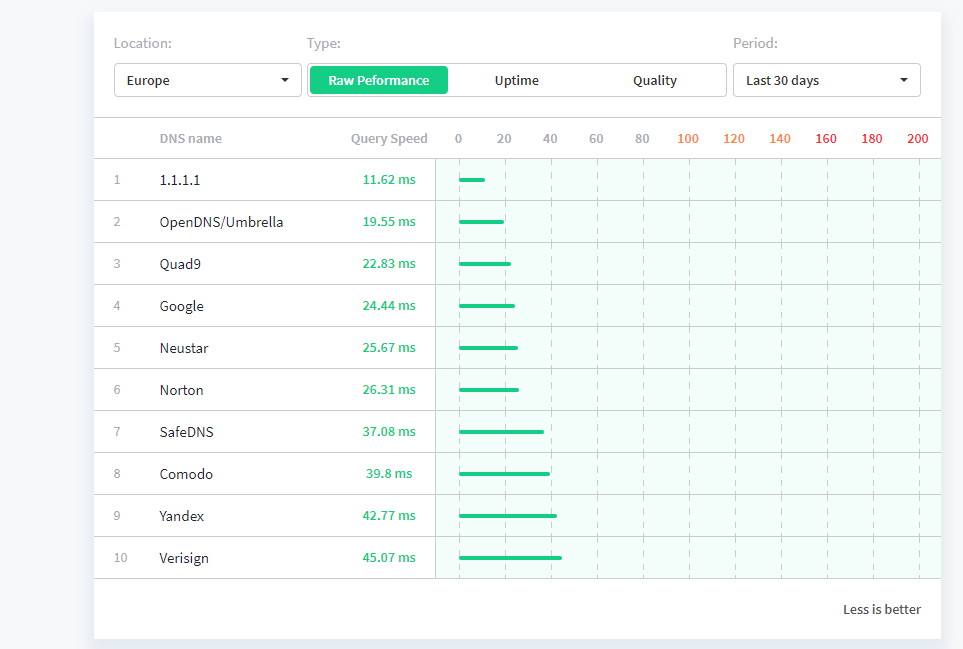Screen dimensions: 963x649
Task: Select the 1.1.1.1 DNS name
Action: [x=179, y=180]
